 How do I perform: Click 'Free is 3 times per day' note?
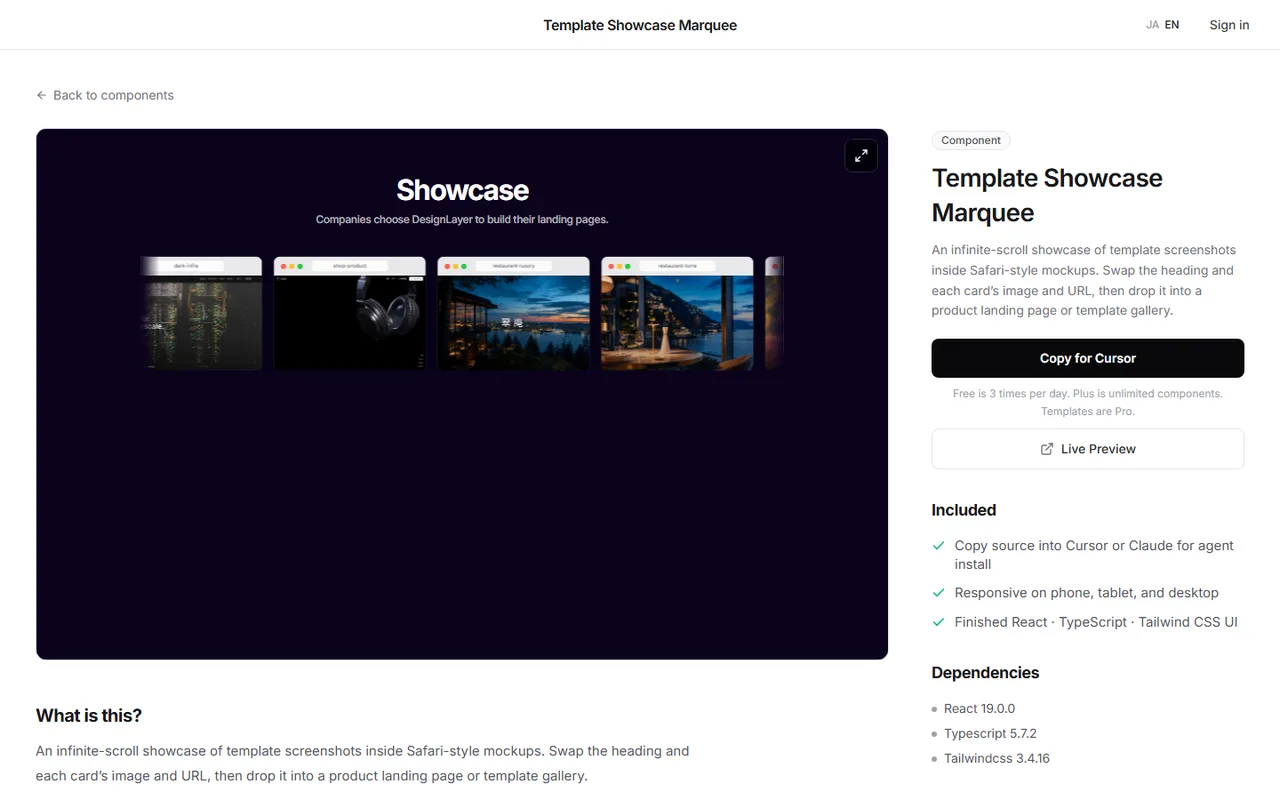coord(1088,402)
